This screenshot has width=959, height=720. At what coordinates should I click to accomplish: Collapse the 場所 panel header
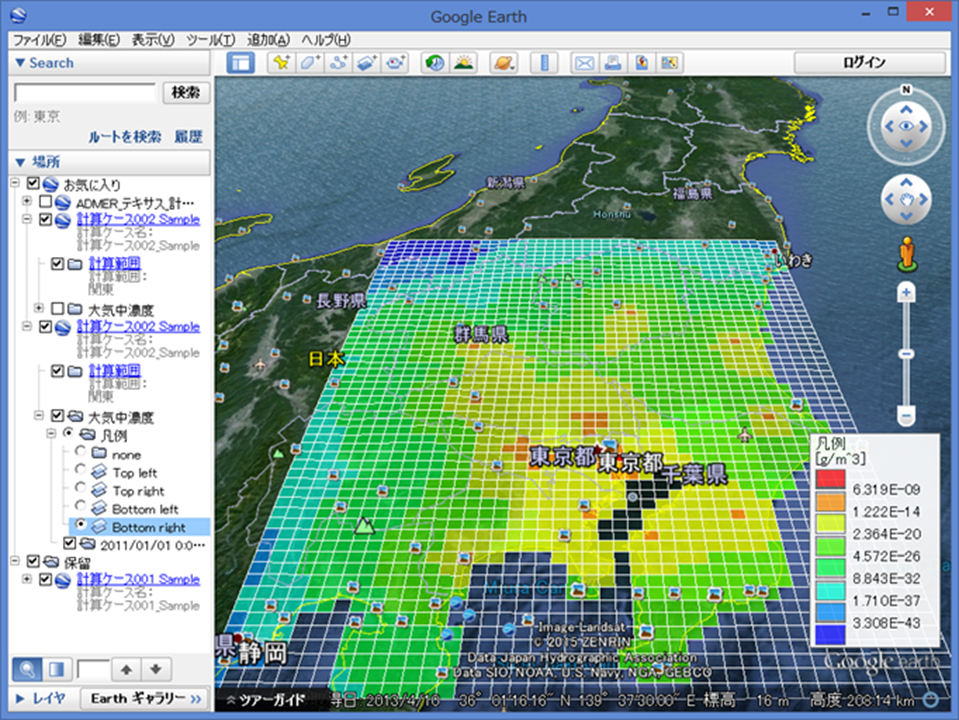tap(20, 162)
